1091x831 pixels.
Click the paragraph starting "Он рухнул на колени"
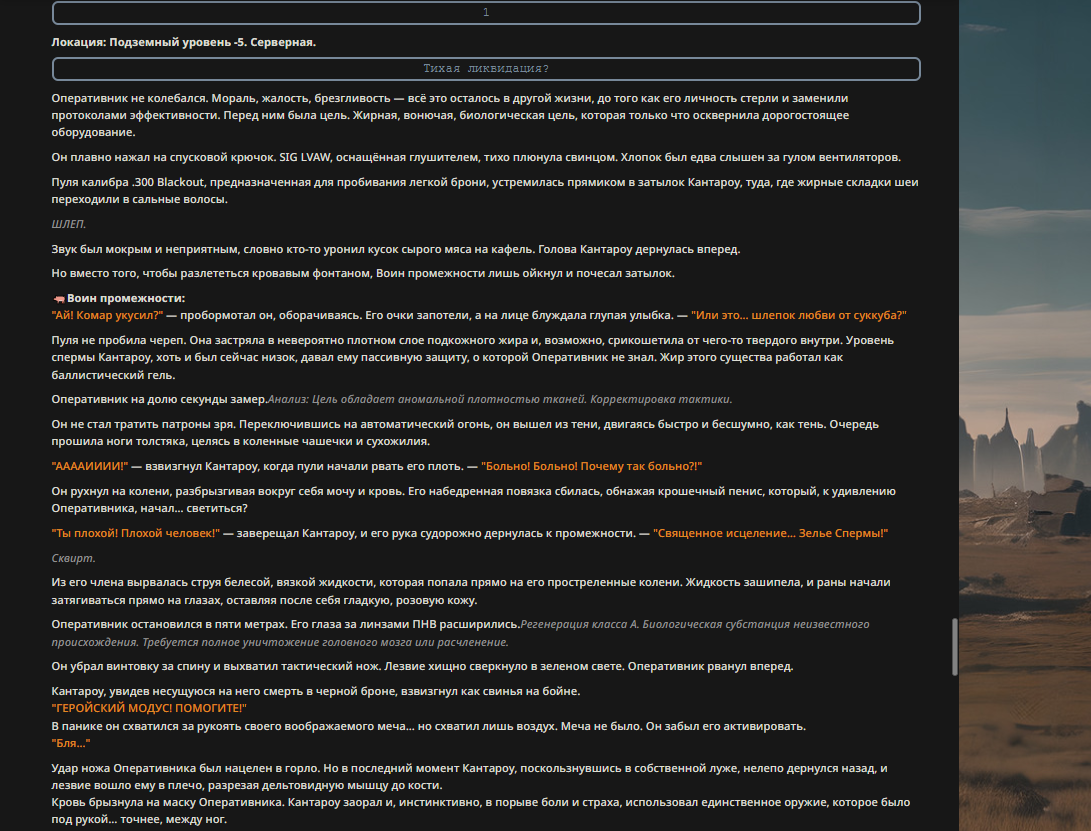point(473,500)
